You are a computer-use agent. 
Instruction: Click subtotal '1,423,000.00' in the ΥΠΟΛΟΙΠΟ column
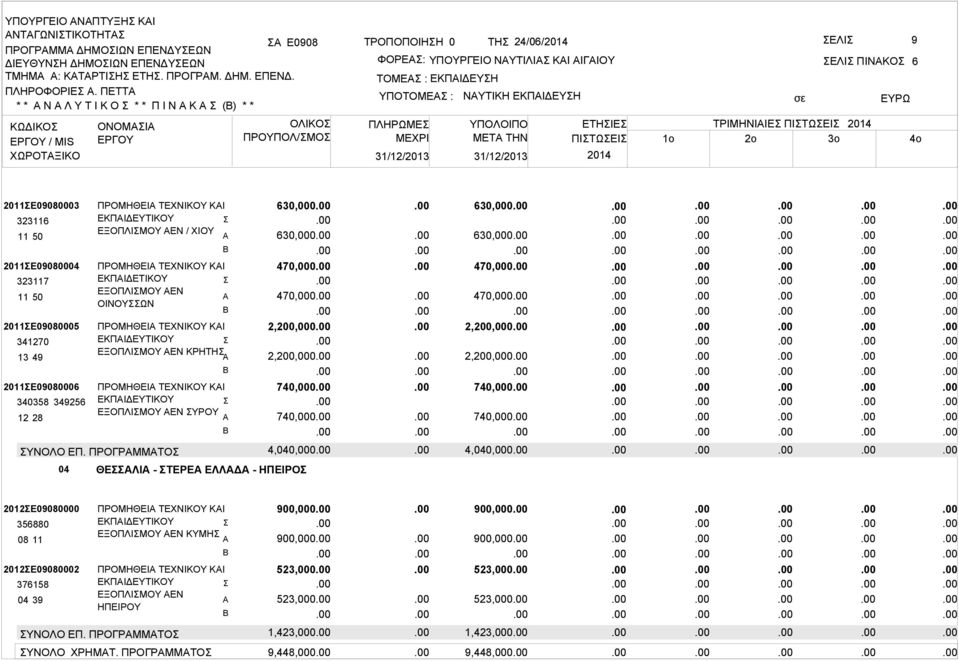pyautogui.click(x=496, y=632)
